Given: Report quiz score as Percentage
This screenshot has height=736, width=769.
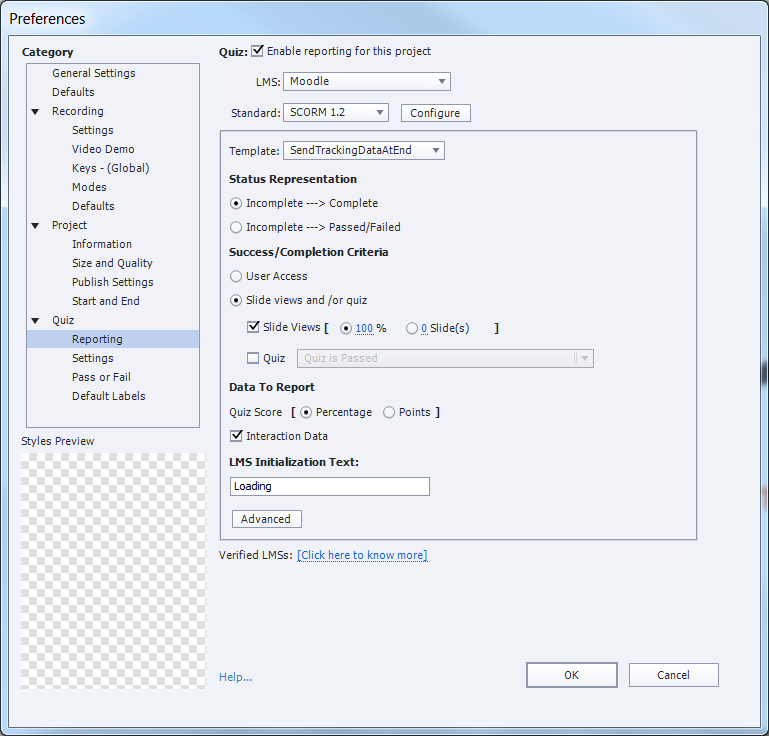Looking at the screenshot, I should (x=306, y=412).
